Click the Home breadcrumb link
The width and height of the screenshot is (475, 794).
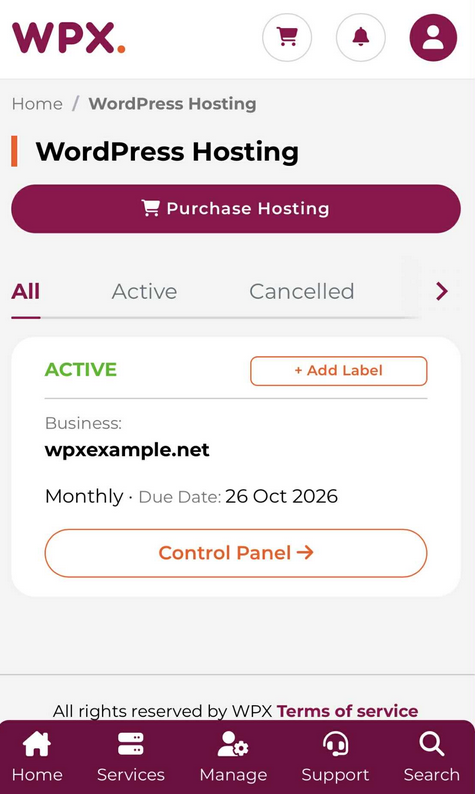(37, 104)
